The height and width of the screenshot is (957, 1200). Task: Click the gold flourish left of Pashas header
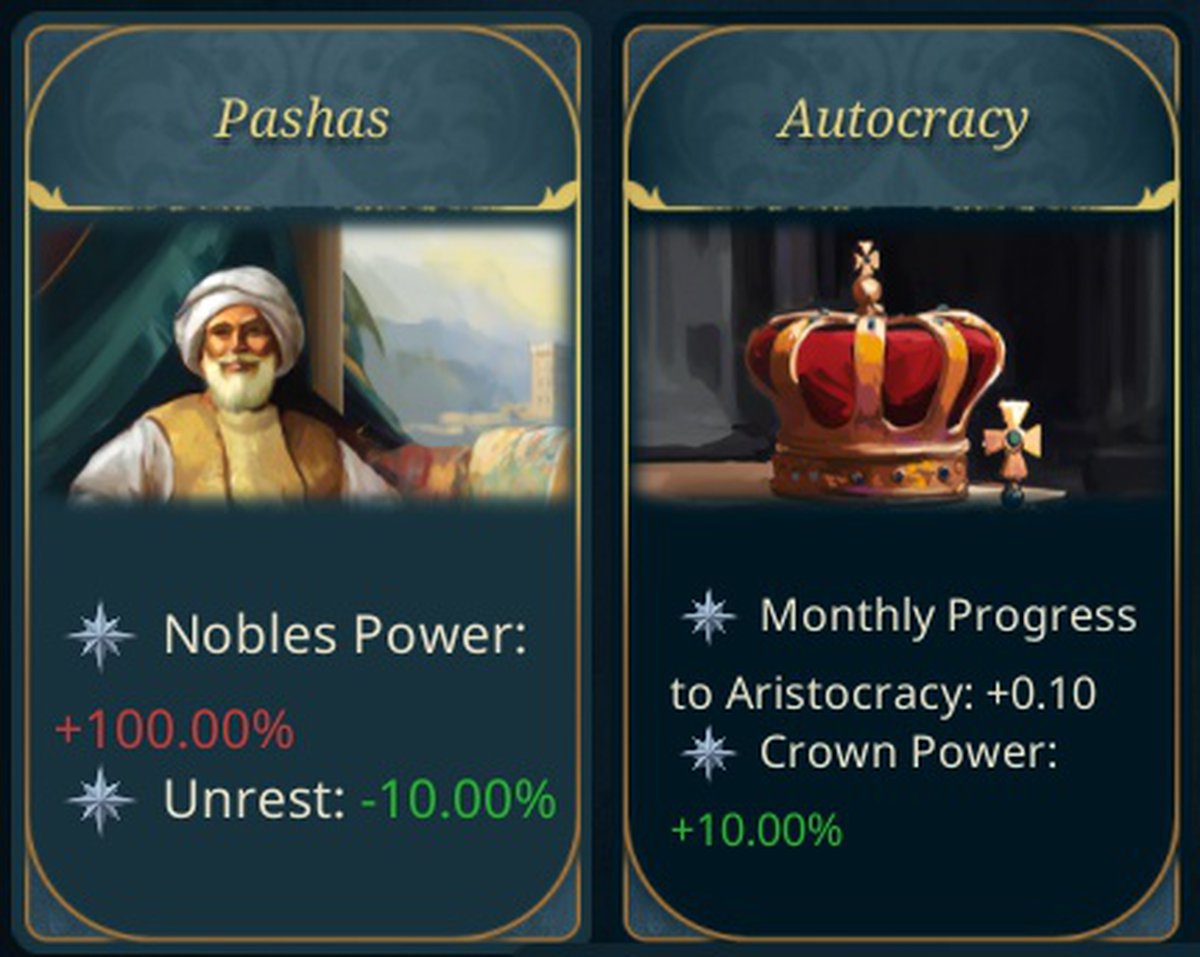[x=50, y=195]
